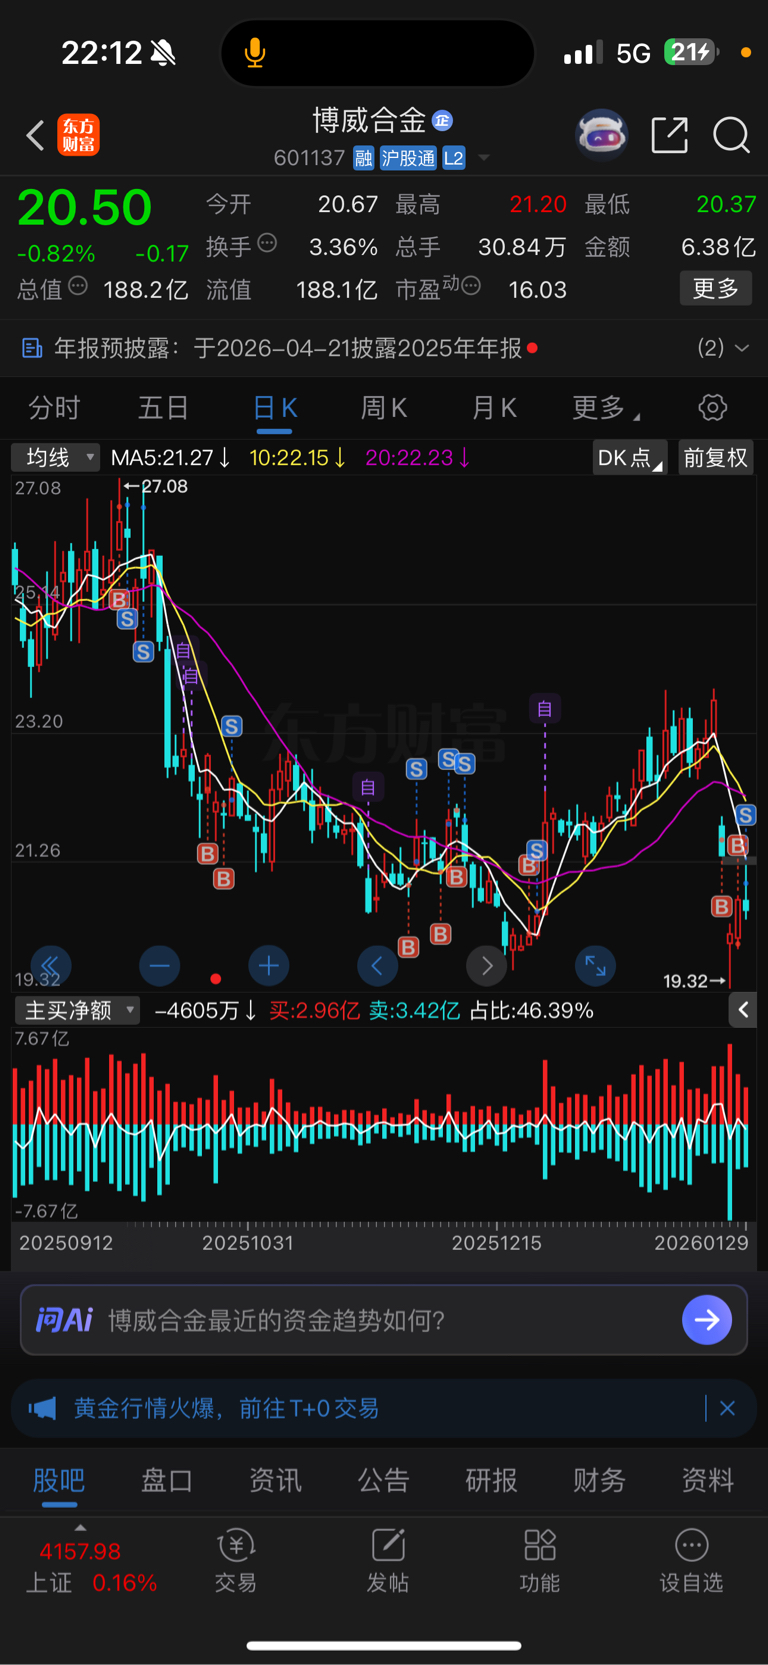The image size is (768, 1665).
Task: Tap the verified enterprise badge by stock name
Action: (442, 121)
